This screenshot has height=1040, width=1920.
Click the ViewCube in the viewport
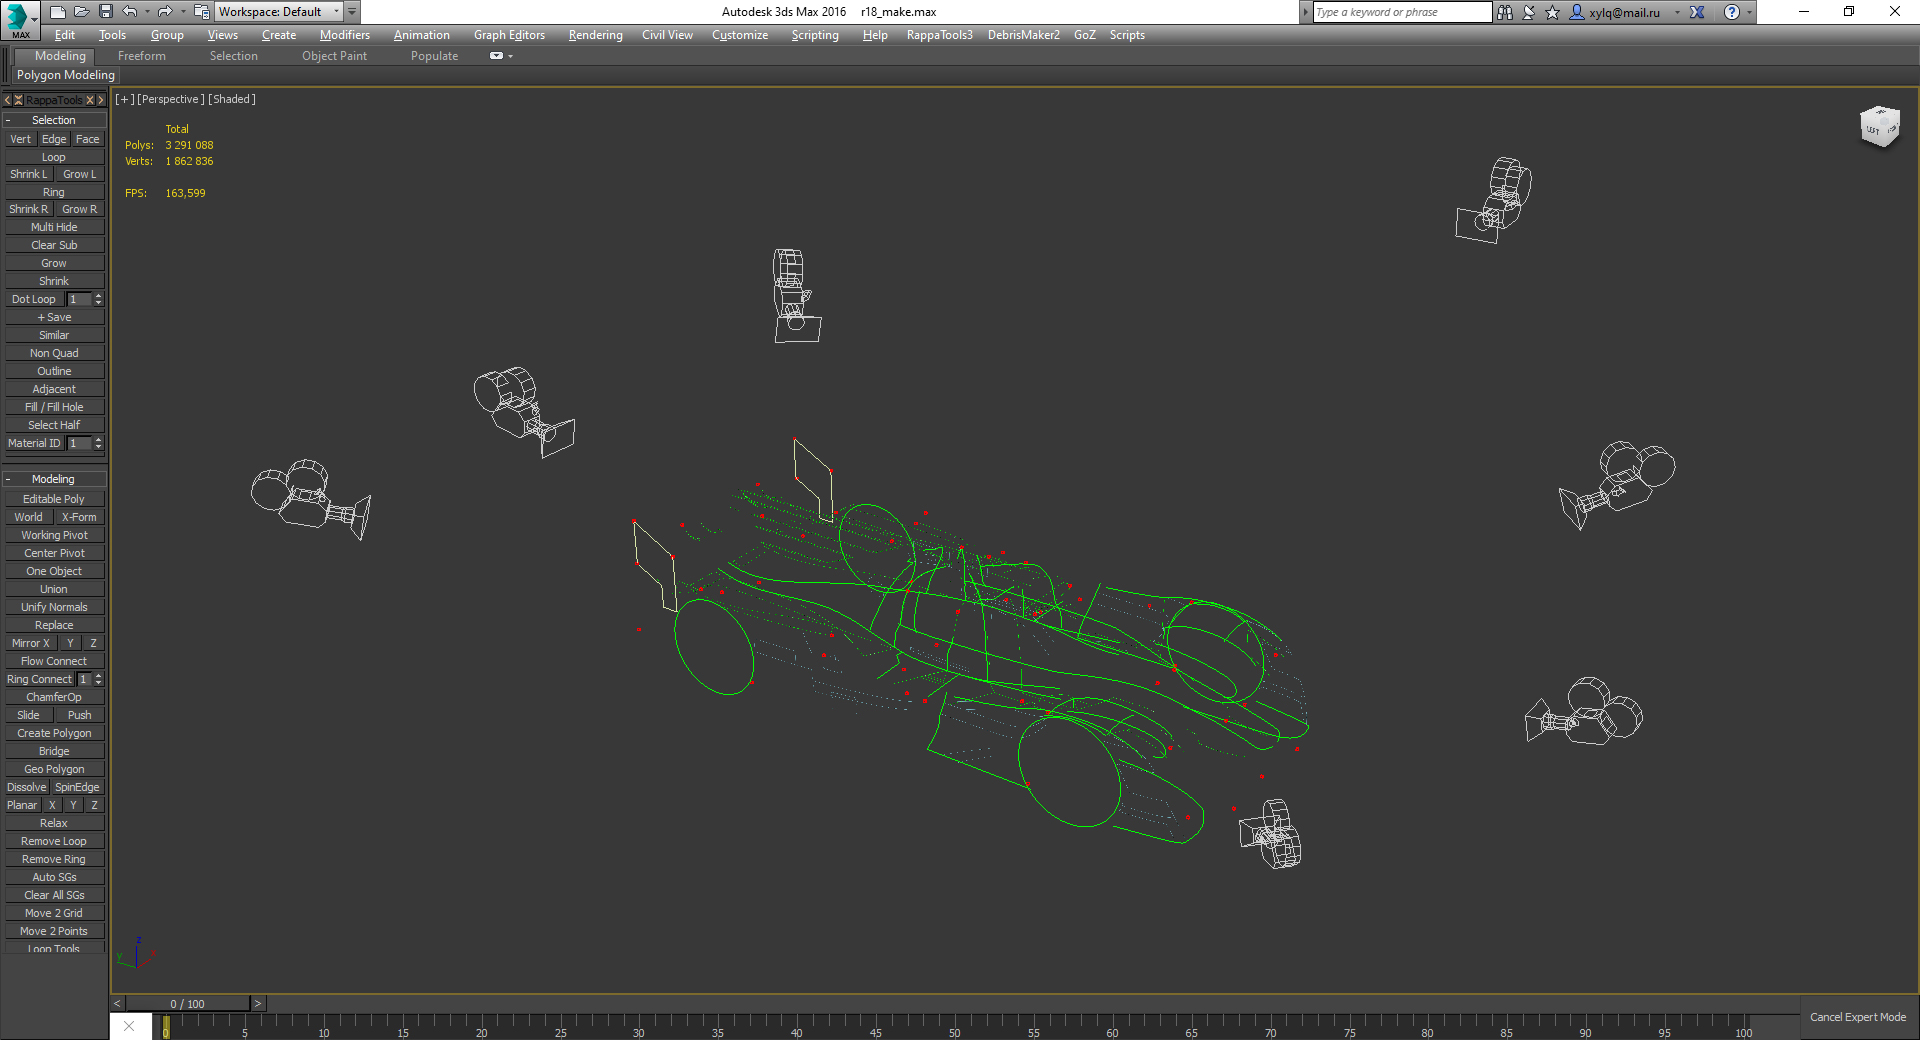(1879, 127)
